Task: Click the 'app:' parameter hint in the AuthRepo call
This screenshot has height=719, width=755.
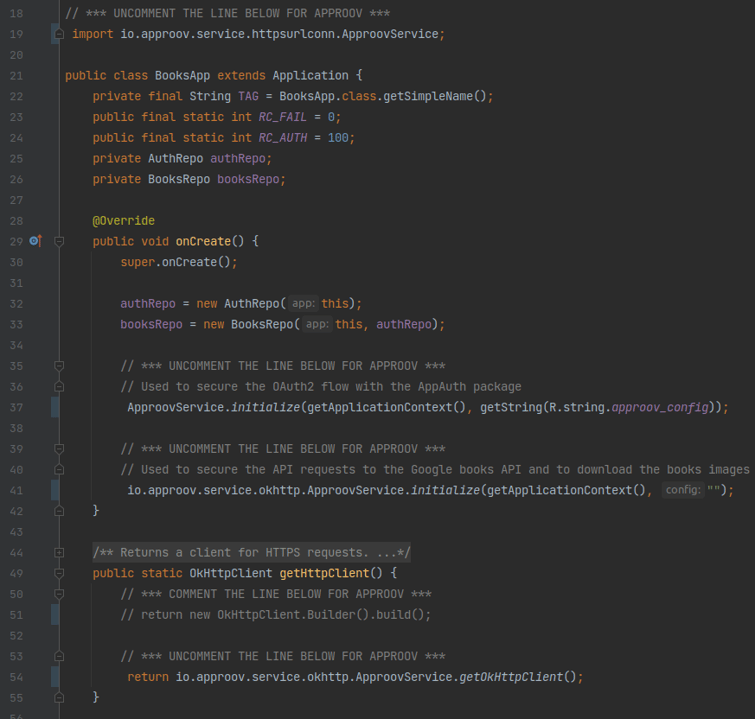Action: click(303, 303)
